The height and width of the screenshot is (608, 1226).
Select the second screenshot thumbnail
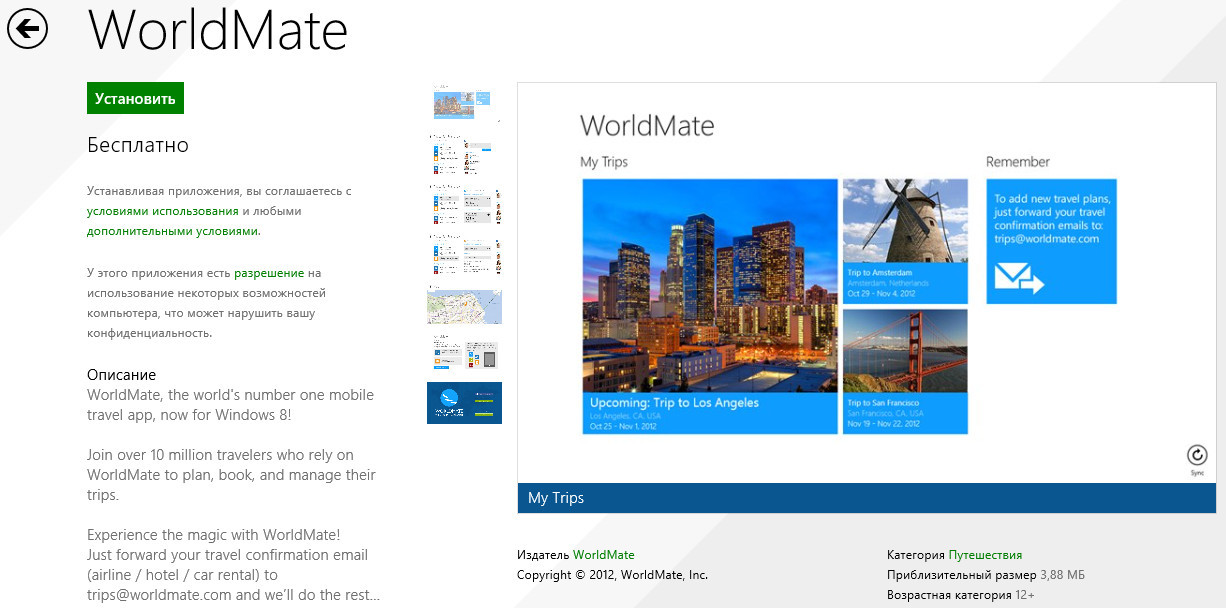(x=464, y=155)
